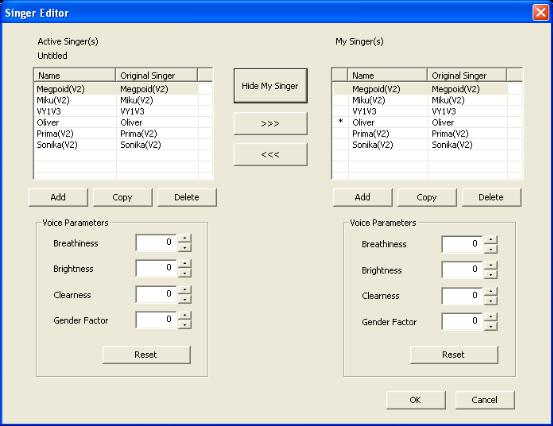Click the >>> transfer button
Screen dimensions: 553x426
coord(271,124)
